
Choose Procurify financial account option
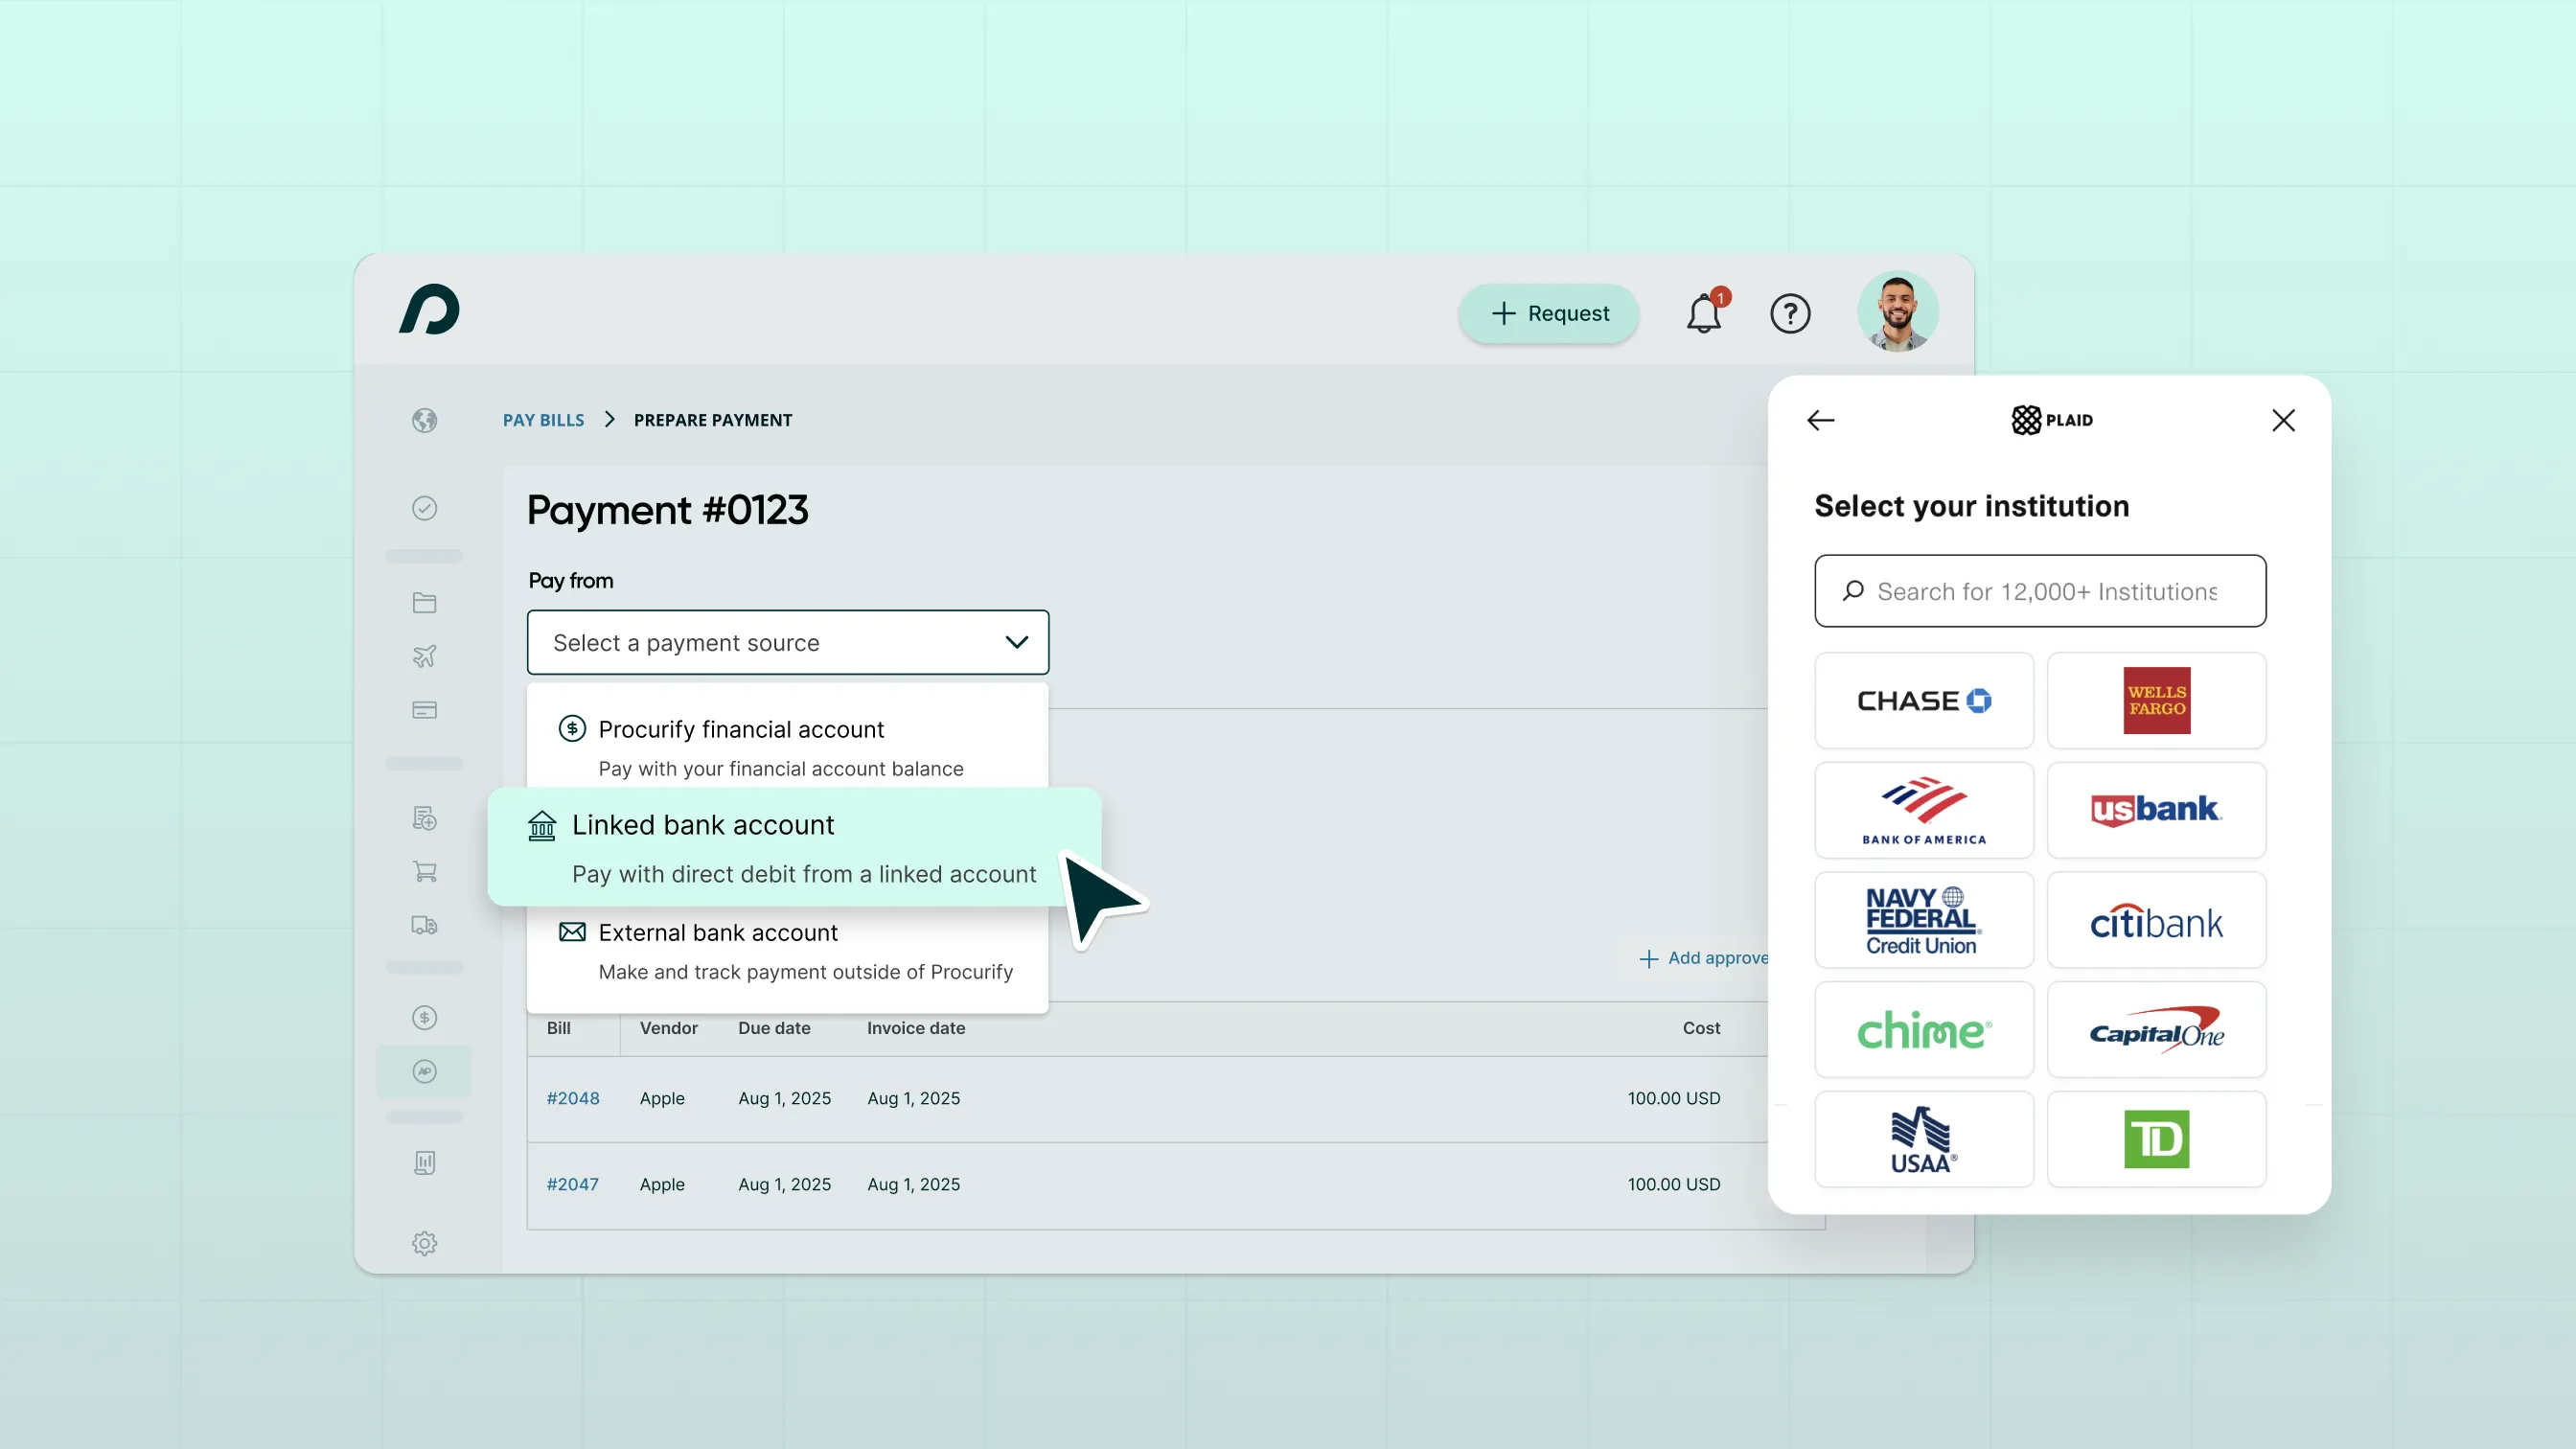[788, 745]
